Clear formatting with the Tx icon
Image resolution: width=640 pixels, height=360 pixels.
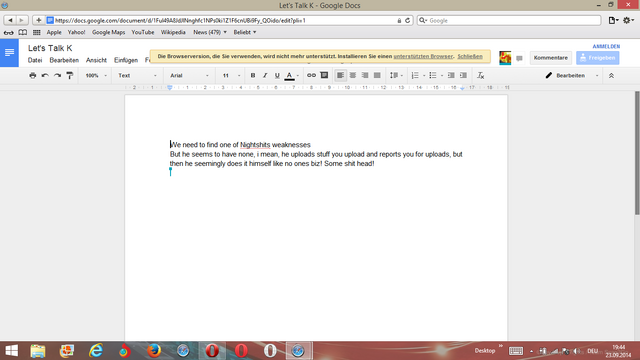pos(481,76)
